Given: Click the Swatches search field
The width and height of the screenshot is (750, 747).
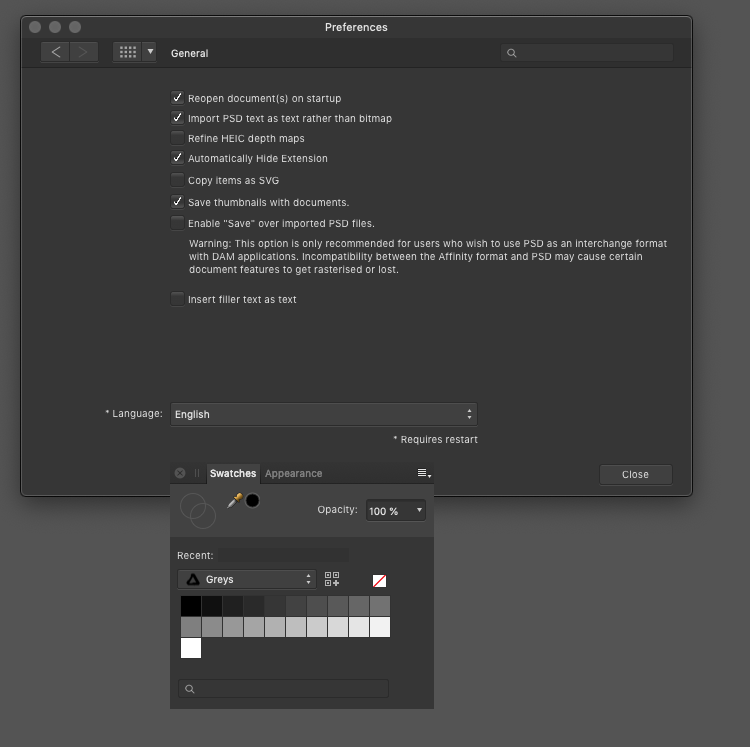Looking at the screenshot, I should (x=283, y=689).
